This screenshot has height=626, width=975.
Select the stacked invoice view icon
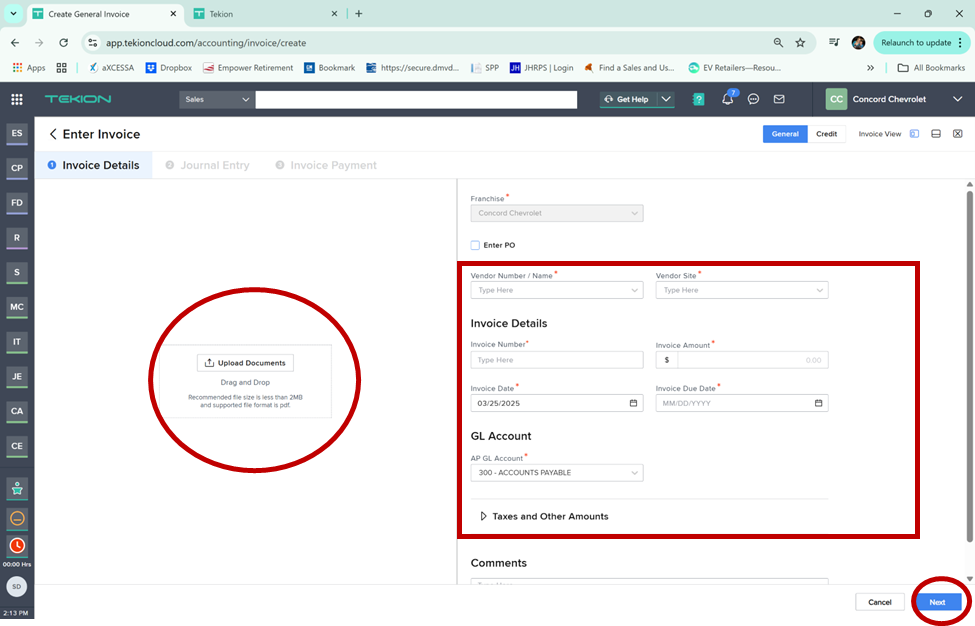(936, 134)
